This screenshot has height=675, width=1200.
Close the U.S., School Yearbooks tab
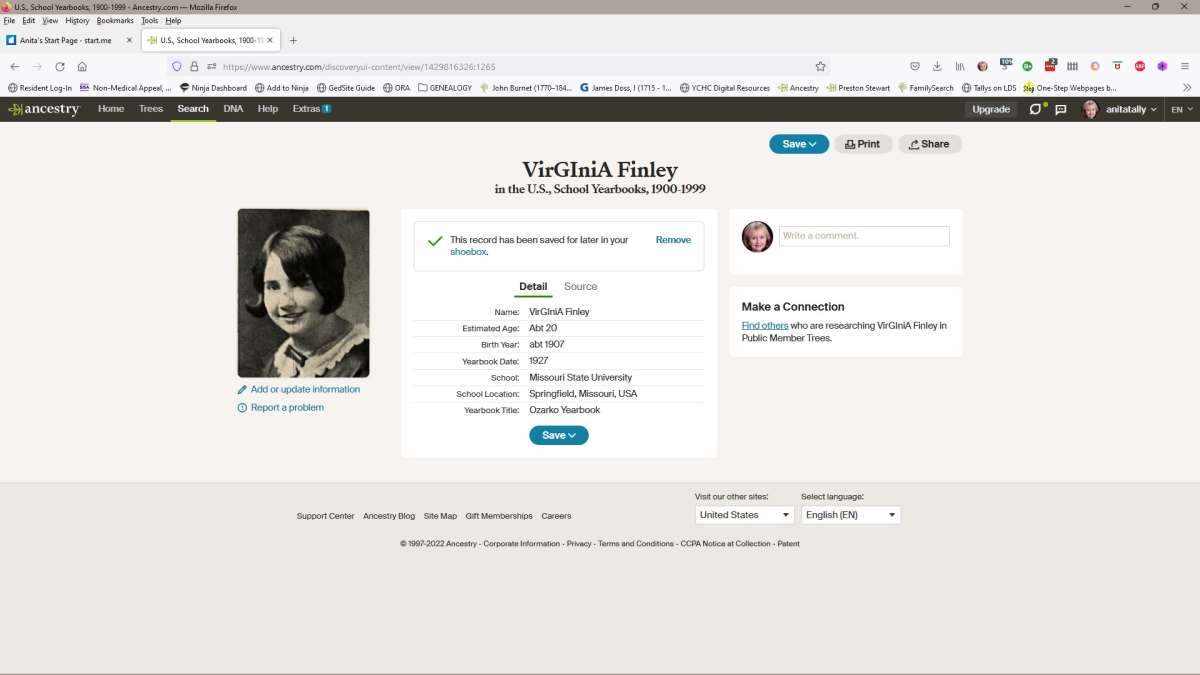click(270, 40)
